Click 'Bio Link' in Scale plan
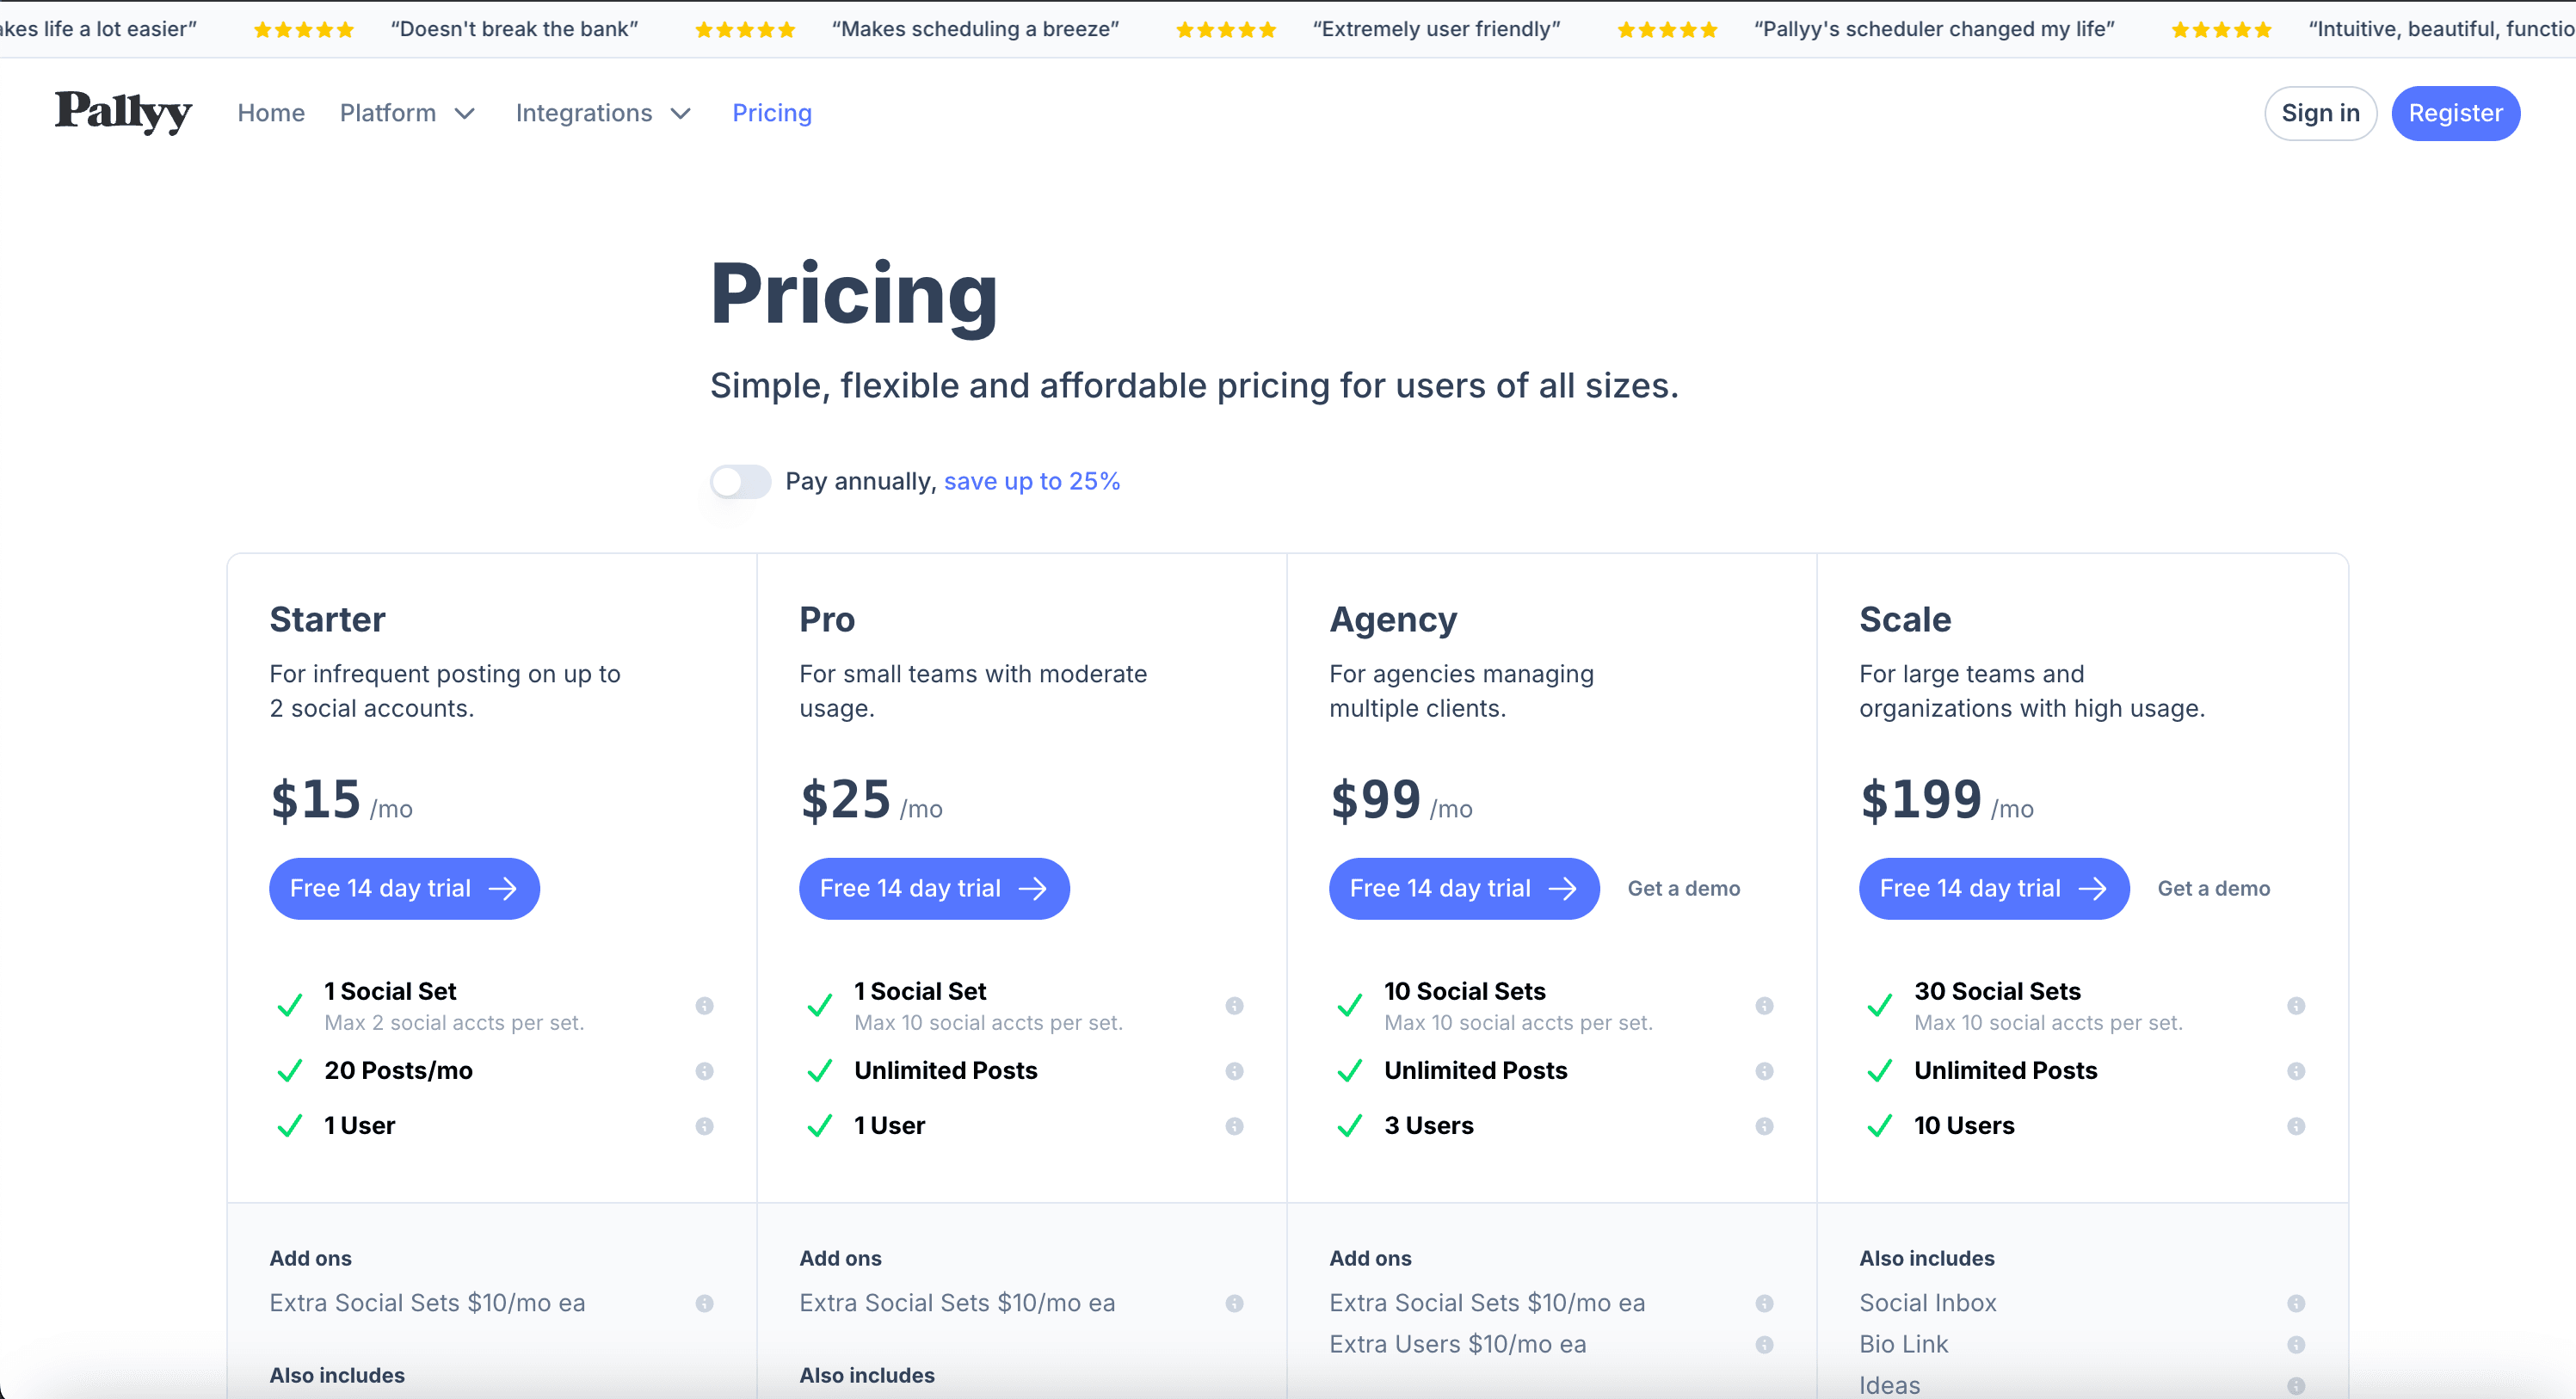The image size is (2576, 1399). click(1904, 1344)
